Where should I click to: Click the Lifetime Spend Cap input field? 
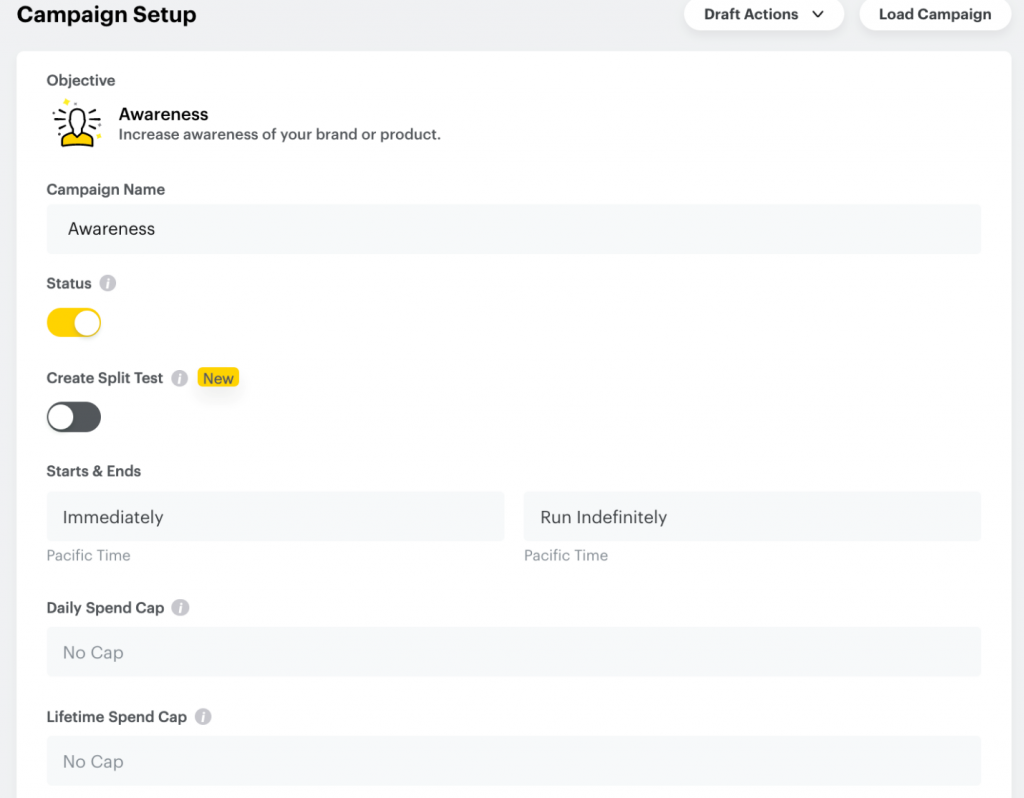click(x=513, y=761)
